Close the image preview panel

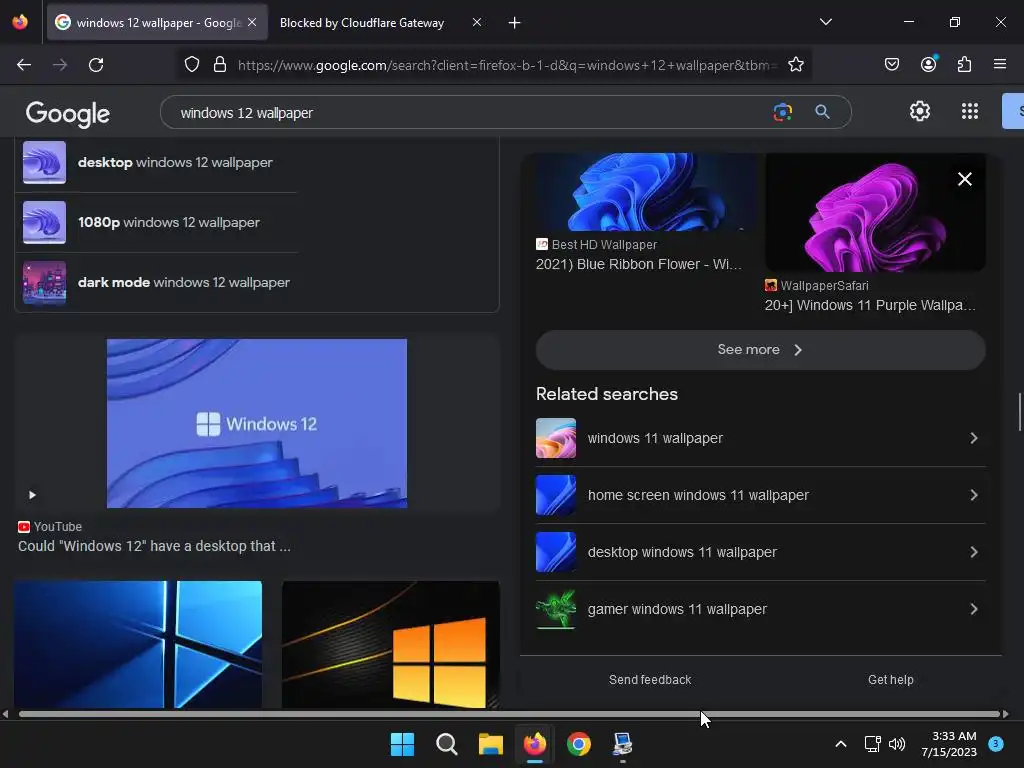(965, 179)
